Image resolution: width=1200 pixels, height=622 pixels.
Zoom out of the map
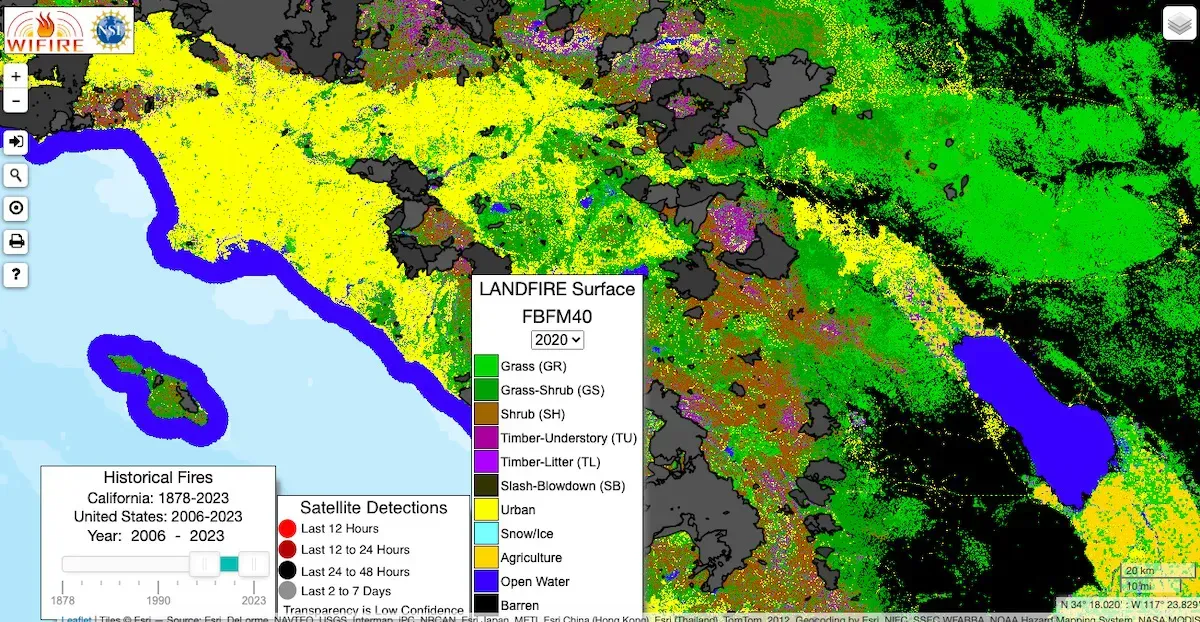tap(16, 100)
